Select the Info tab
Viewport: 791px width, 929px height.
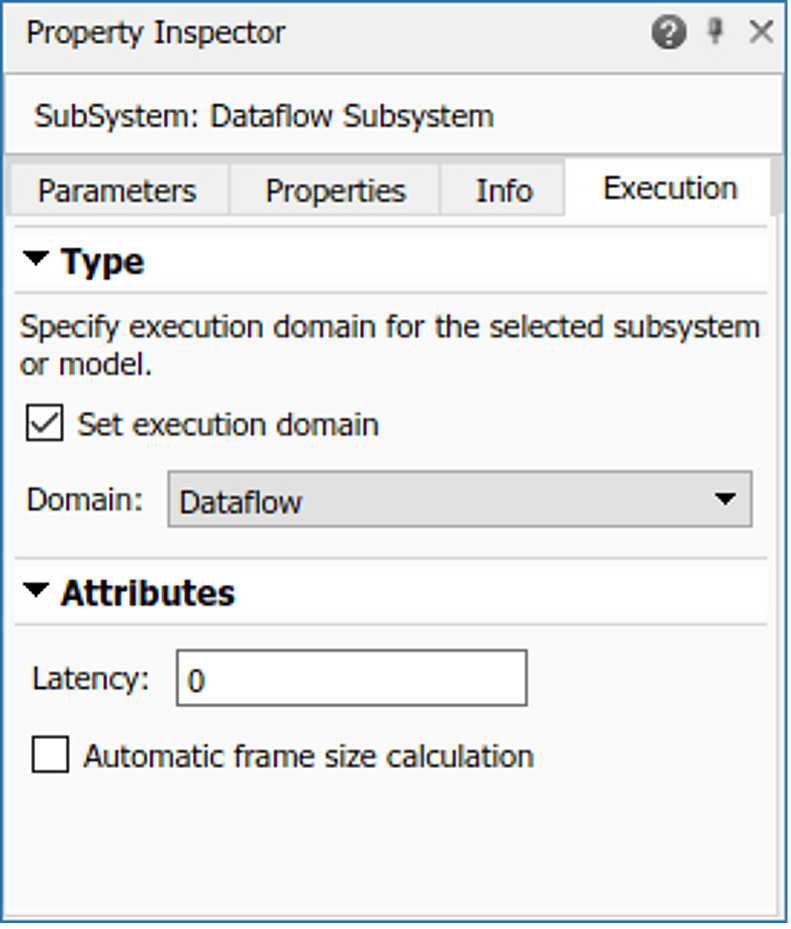(x=503, y=190)
